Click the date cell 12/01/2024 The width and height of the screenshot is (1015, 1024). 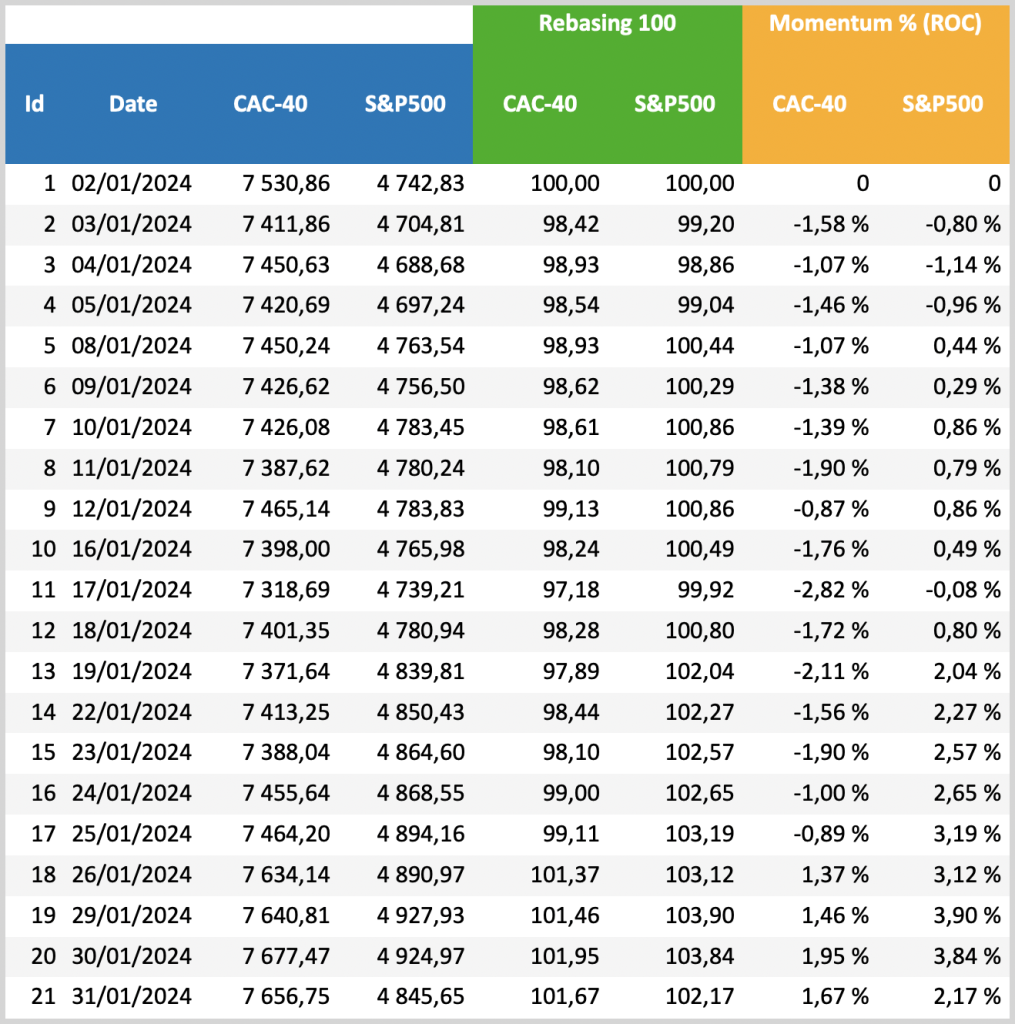(131, 509)
